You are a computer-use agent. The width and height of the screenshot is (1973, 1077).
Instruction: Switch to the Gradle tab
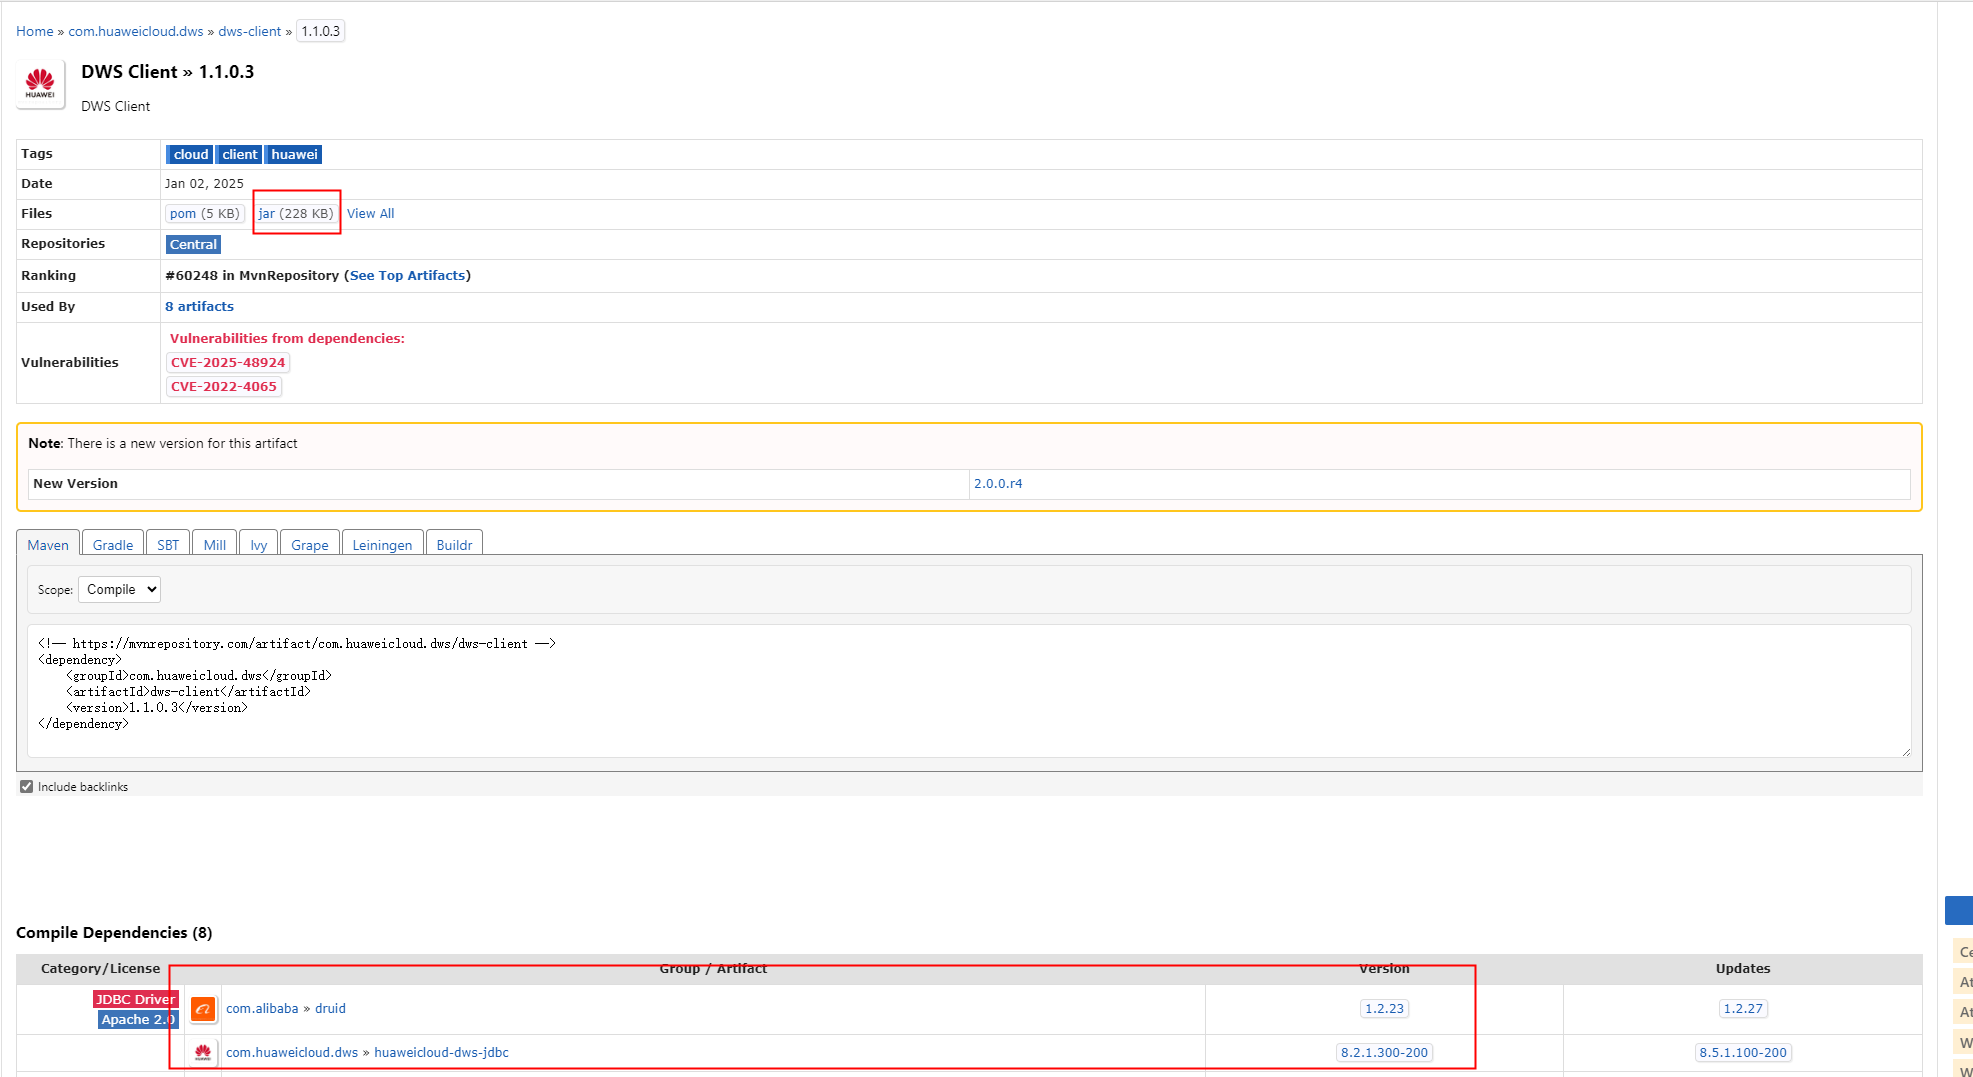coord(113,545)
